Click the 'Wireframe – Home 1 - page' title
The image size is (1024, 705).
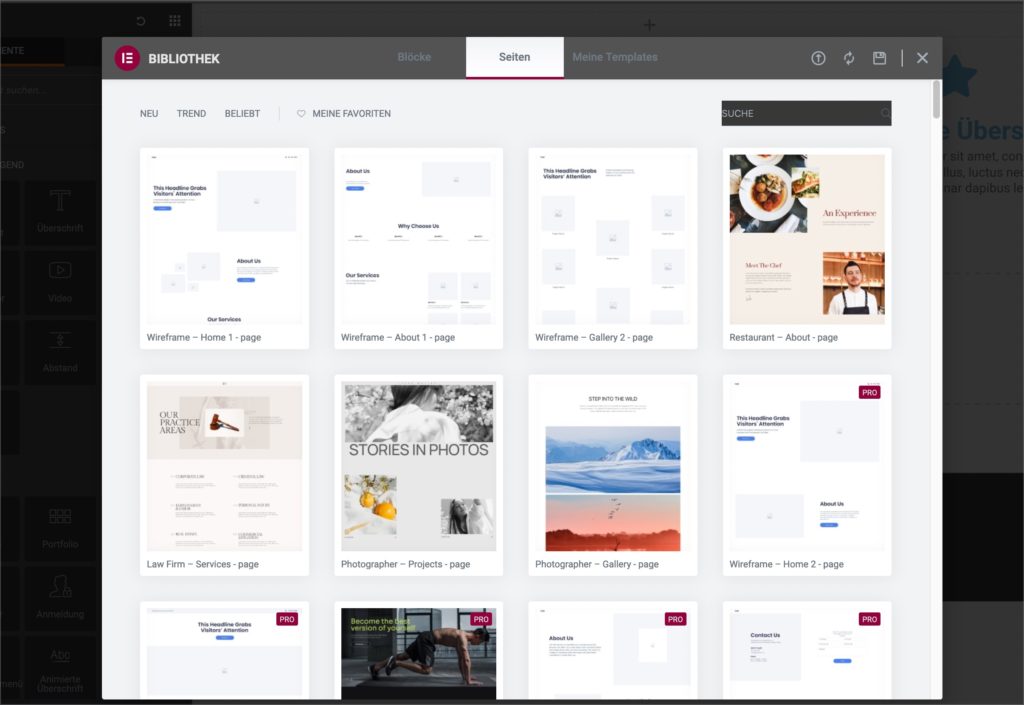(204, 337)
